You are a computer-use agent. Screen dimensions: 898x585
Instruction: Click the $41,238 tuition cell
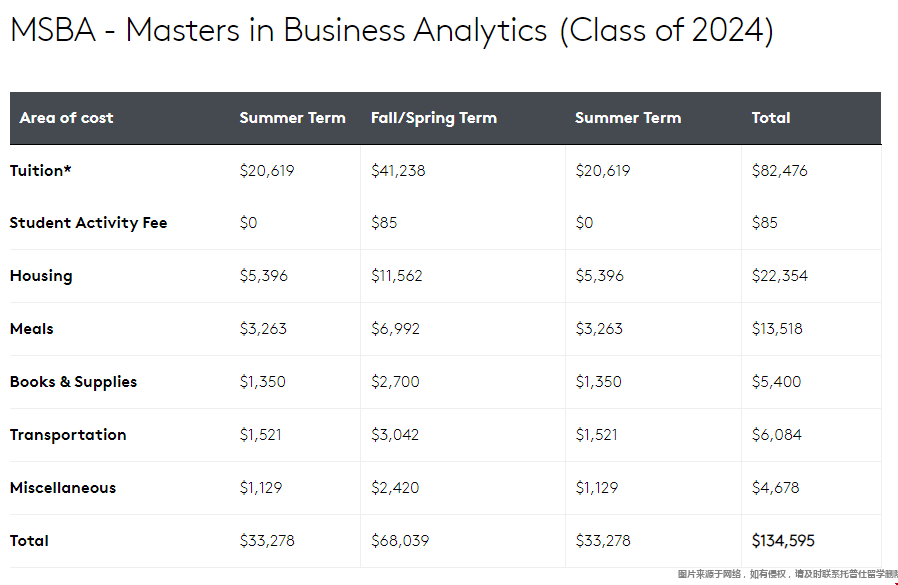(x=398, y=171)
